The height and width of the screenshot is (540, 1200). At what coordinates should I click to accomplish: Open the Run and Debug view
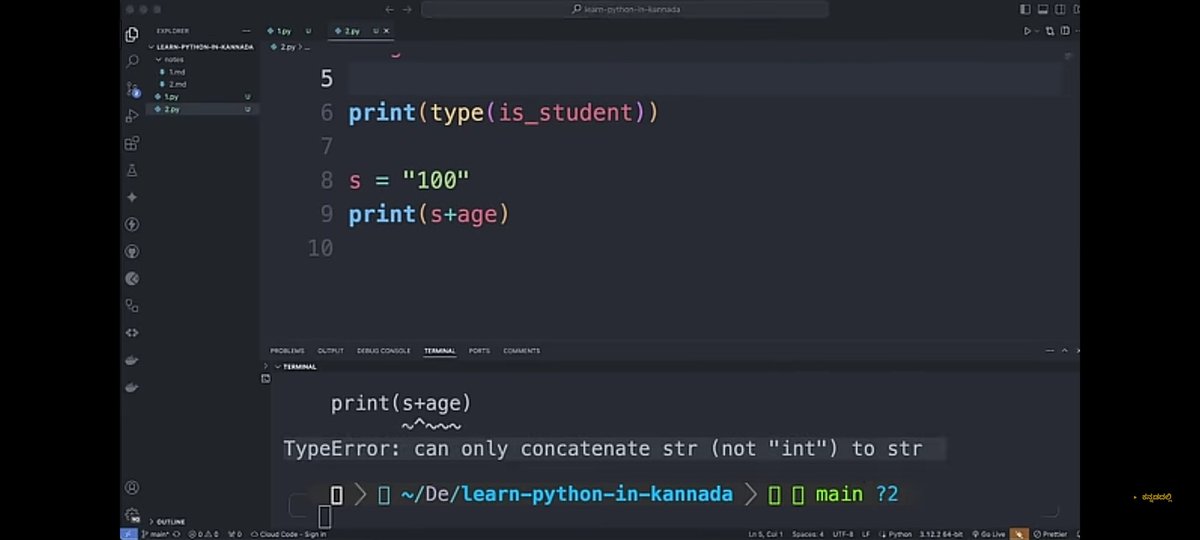132,116
